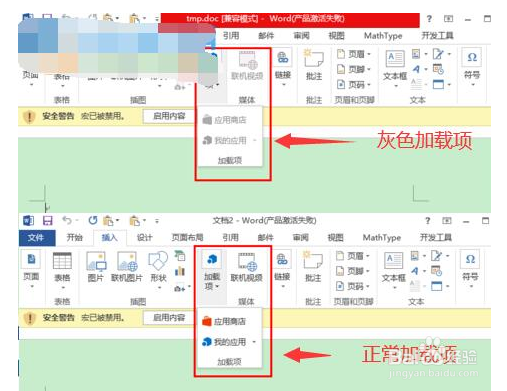This screenshot has width=507, height=391.
Task: Open 设计 tab in lower window
Action: 145,237
